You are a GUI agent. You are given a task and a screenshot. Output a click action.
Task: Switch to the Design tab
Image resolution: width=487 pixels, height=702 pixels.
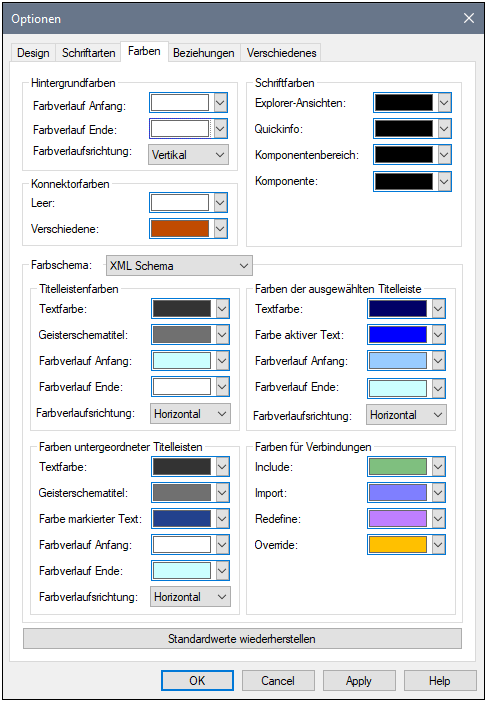coord(33,53)
